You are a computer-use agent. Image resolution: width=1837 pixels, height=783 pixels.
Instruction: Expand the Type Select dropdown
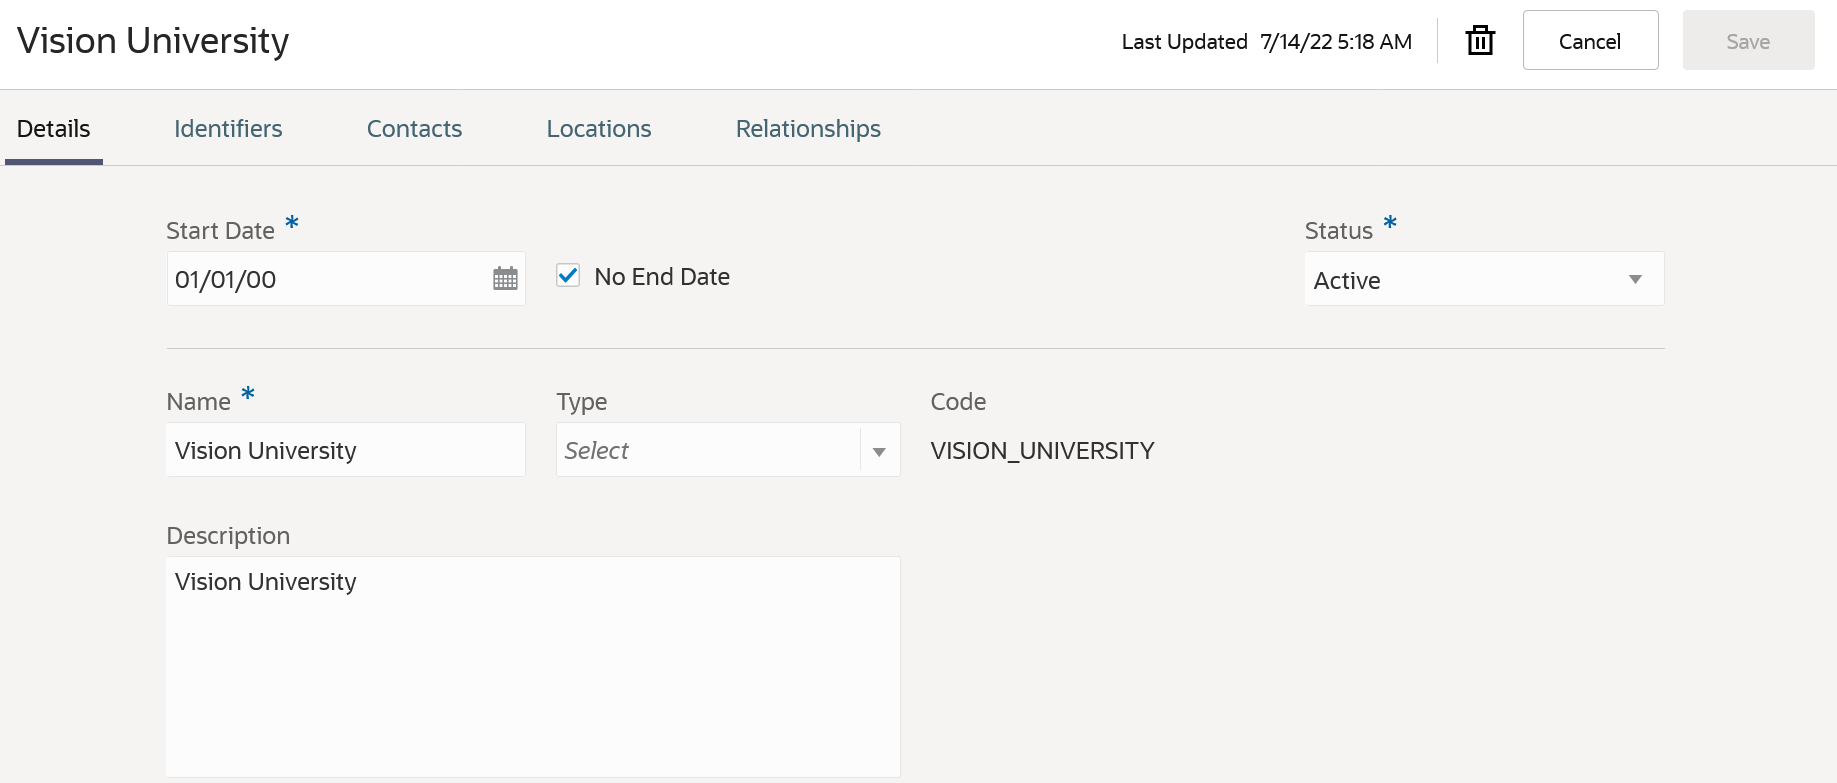[878, 451]
